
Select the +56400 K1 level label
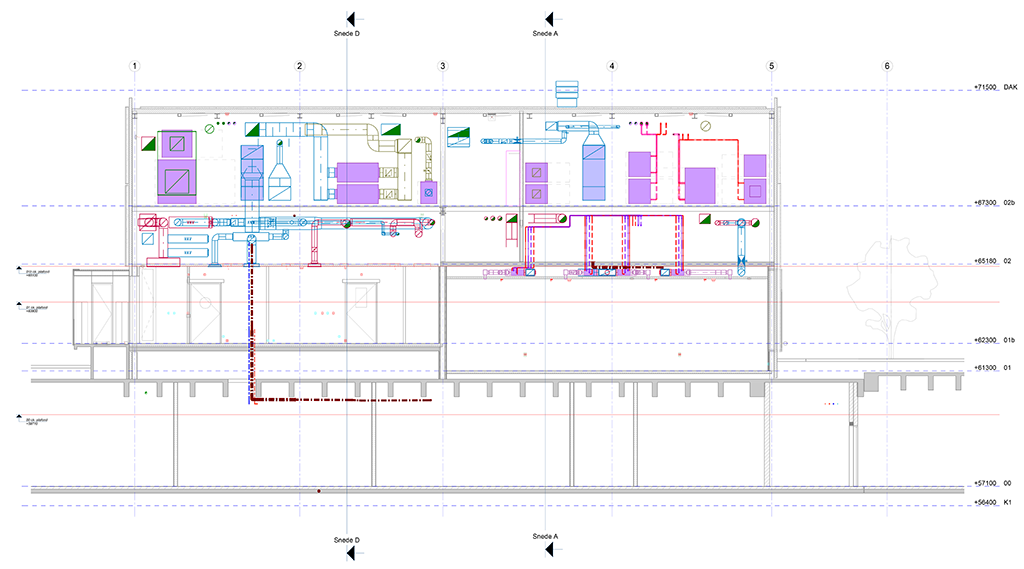pyautogui.click(x=993, y=502)
